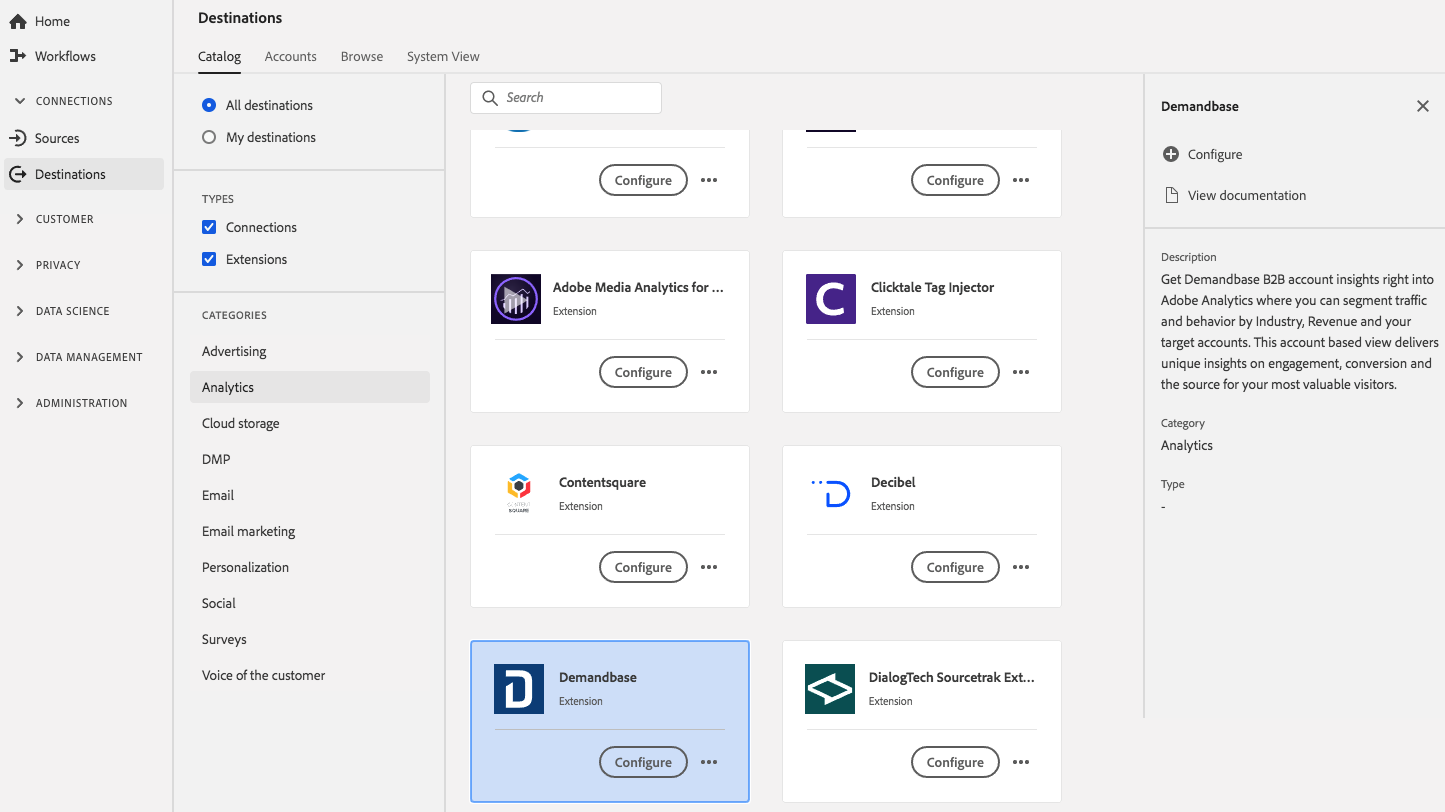Switch to the Accounts tab
Viewport: 1445px width, 812px height.
pyautogui.click(x=290, y=56)
